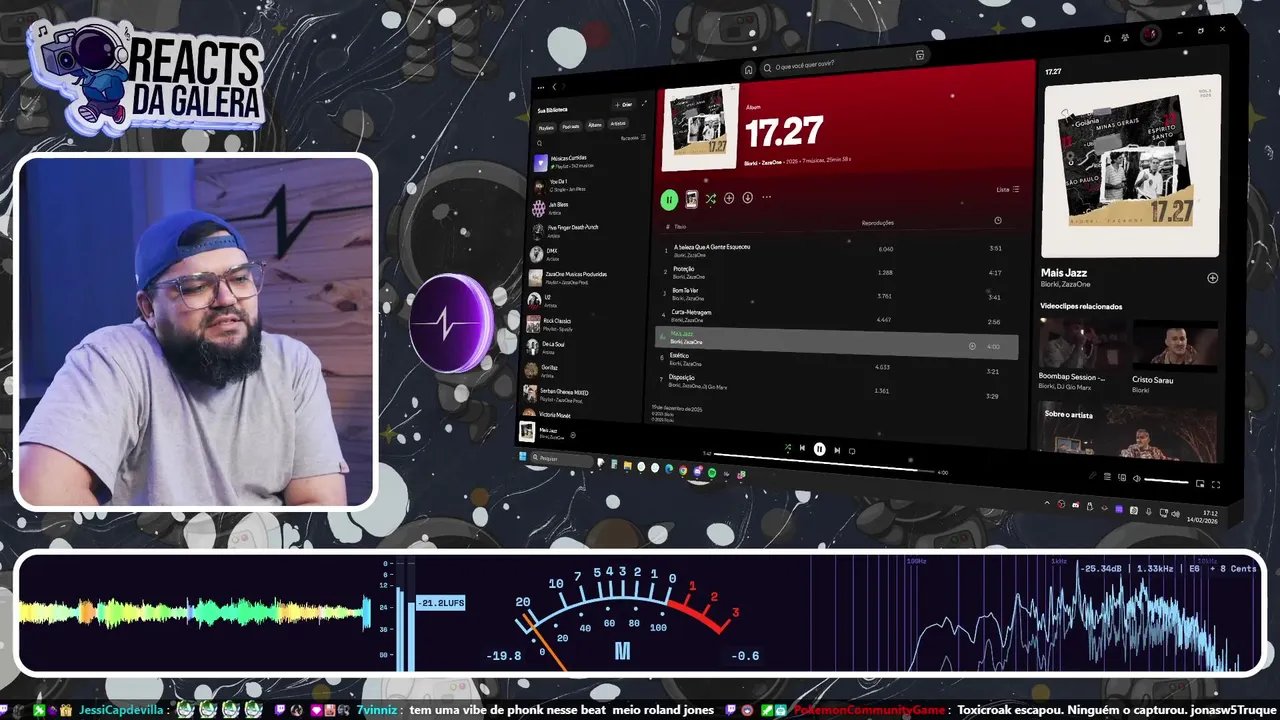This screenshot has width=1280, height=720.
Task: Skip to previous track in player bar
Action: click(x=802, y=448)
